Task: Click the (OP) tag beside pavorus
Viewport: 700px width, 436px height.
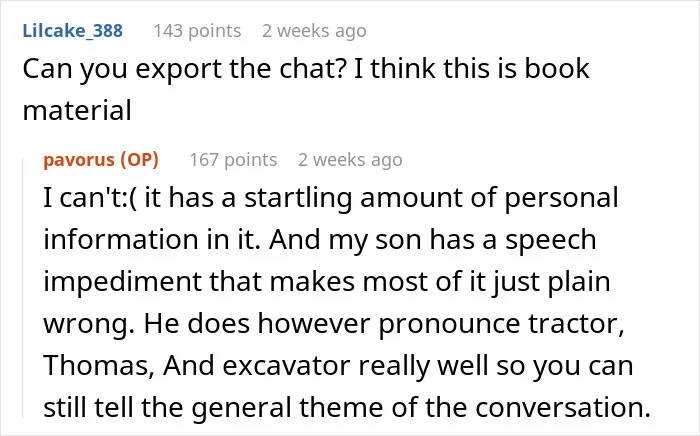Action: 140,160
